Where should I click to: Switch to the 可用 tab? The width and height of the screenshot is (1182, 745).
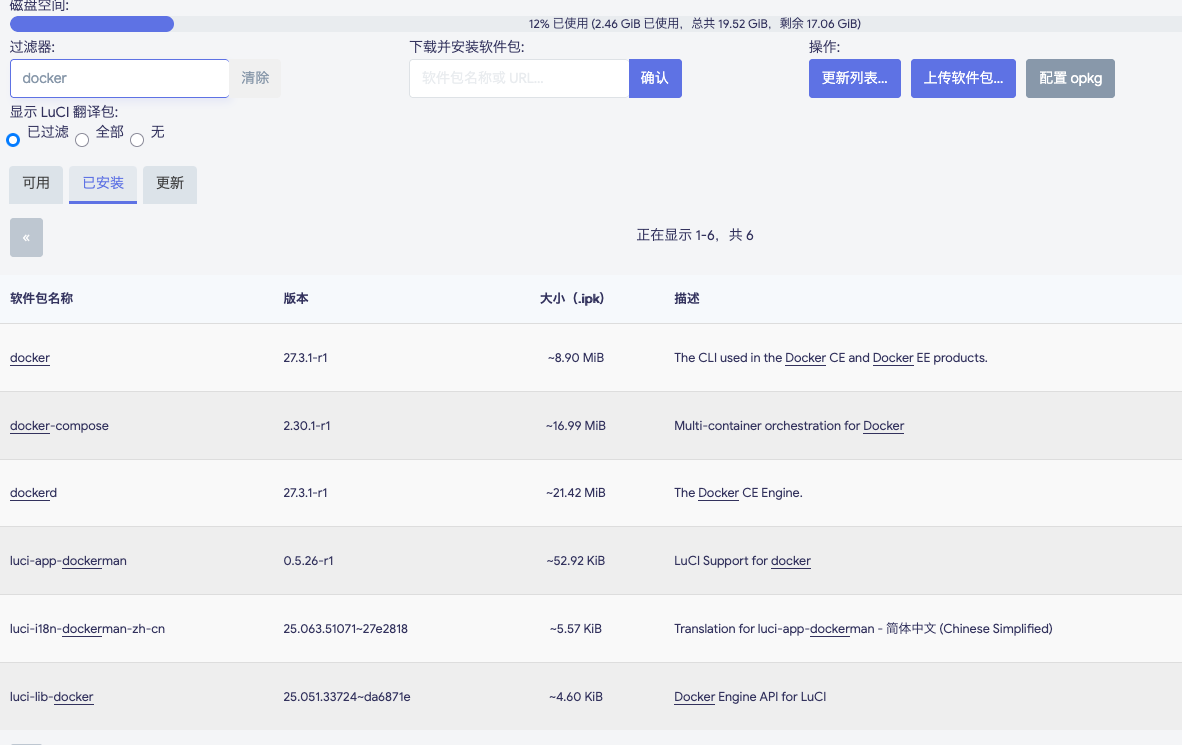coord(35,184)
